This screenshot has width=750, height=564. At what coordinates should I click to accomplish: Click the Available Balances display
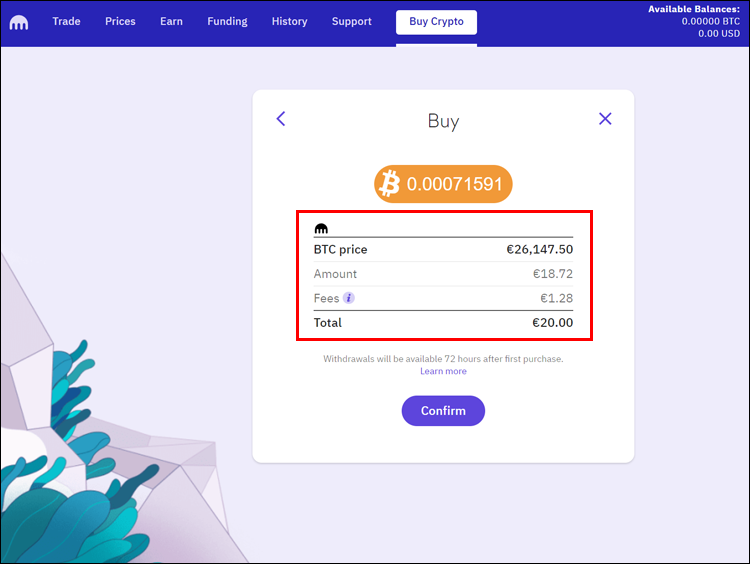pos(692,21)
